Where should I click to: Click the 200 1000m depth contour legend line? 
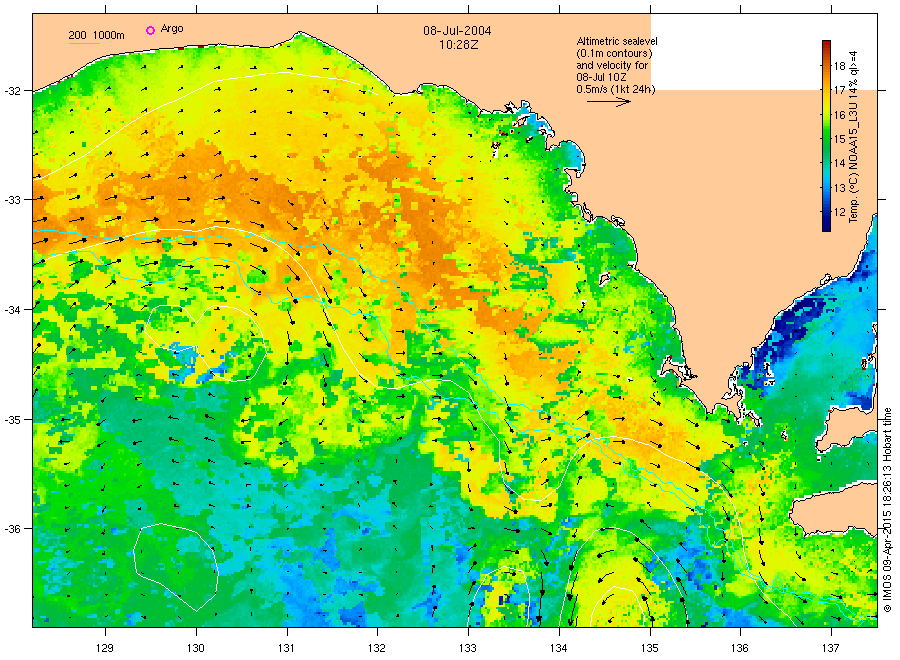click(x=96, y=43)
